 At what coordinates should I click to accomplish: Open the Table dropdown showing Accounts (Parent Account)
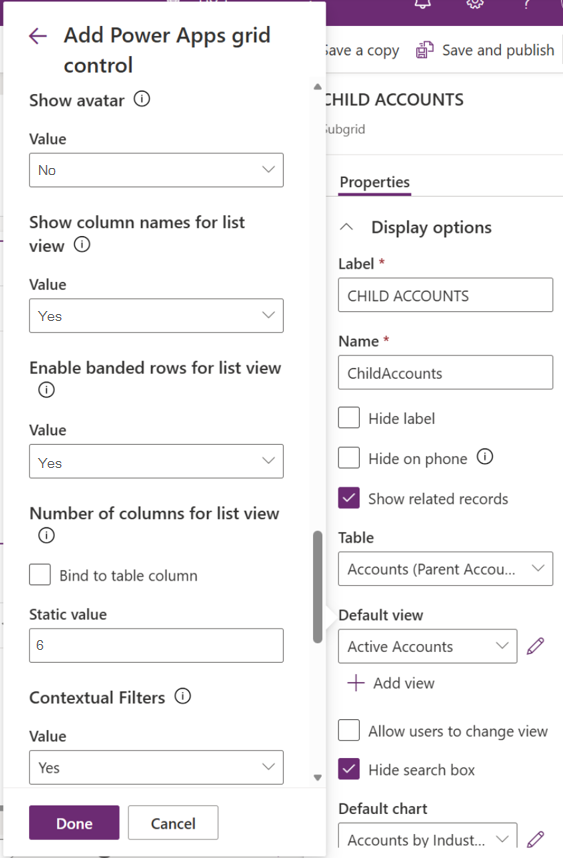pos(445,569)
